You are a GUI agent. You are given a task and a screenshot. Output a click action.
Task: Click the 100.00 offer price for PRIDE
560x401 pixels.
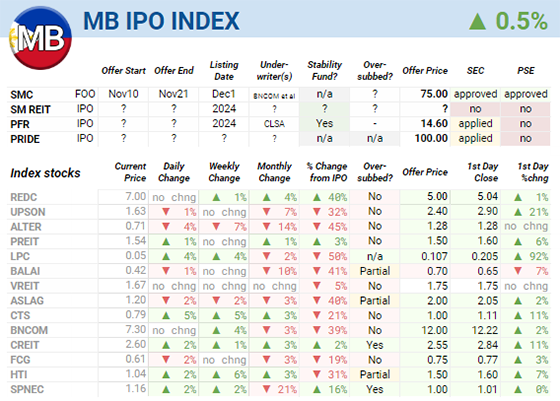click(x=431, y=138)
